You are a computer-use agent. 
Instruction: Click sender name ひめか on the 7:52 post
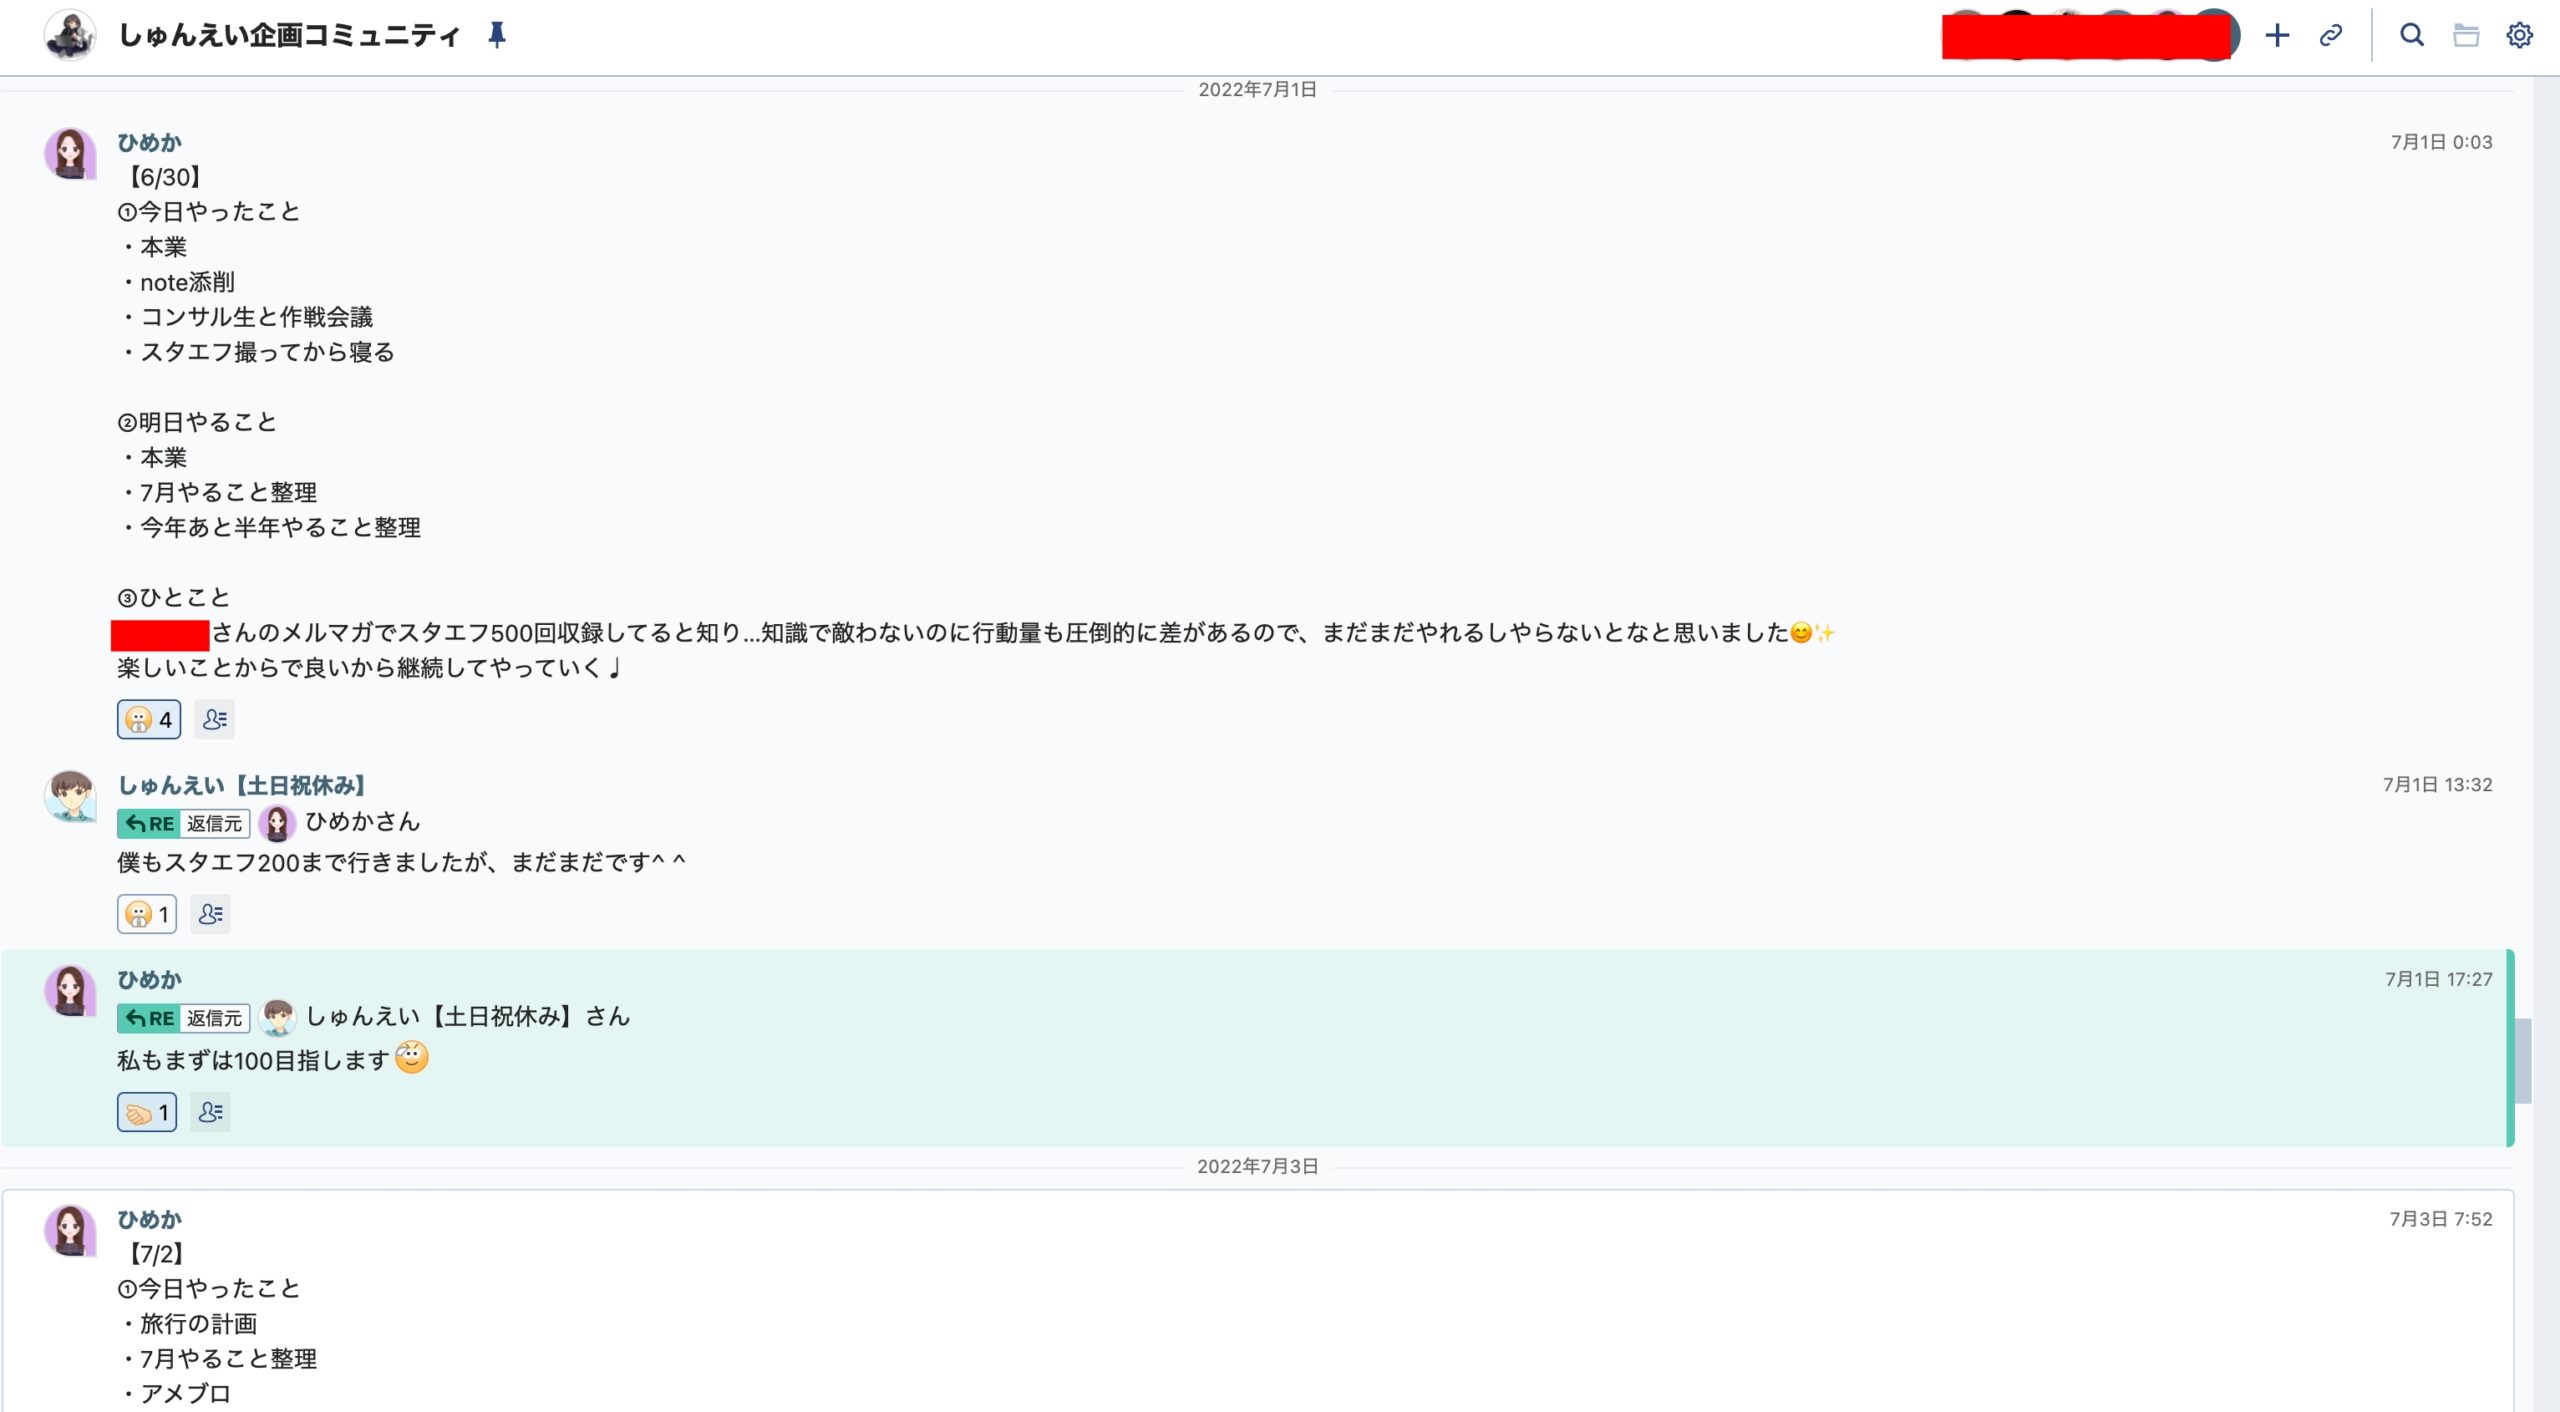click(149, 1219)
